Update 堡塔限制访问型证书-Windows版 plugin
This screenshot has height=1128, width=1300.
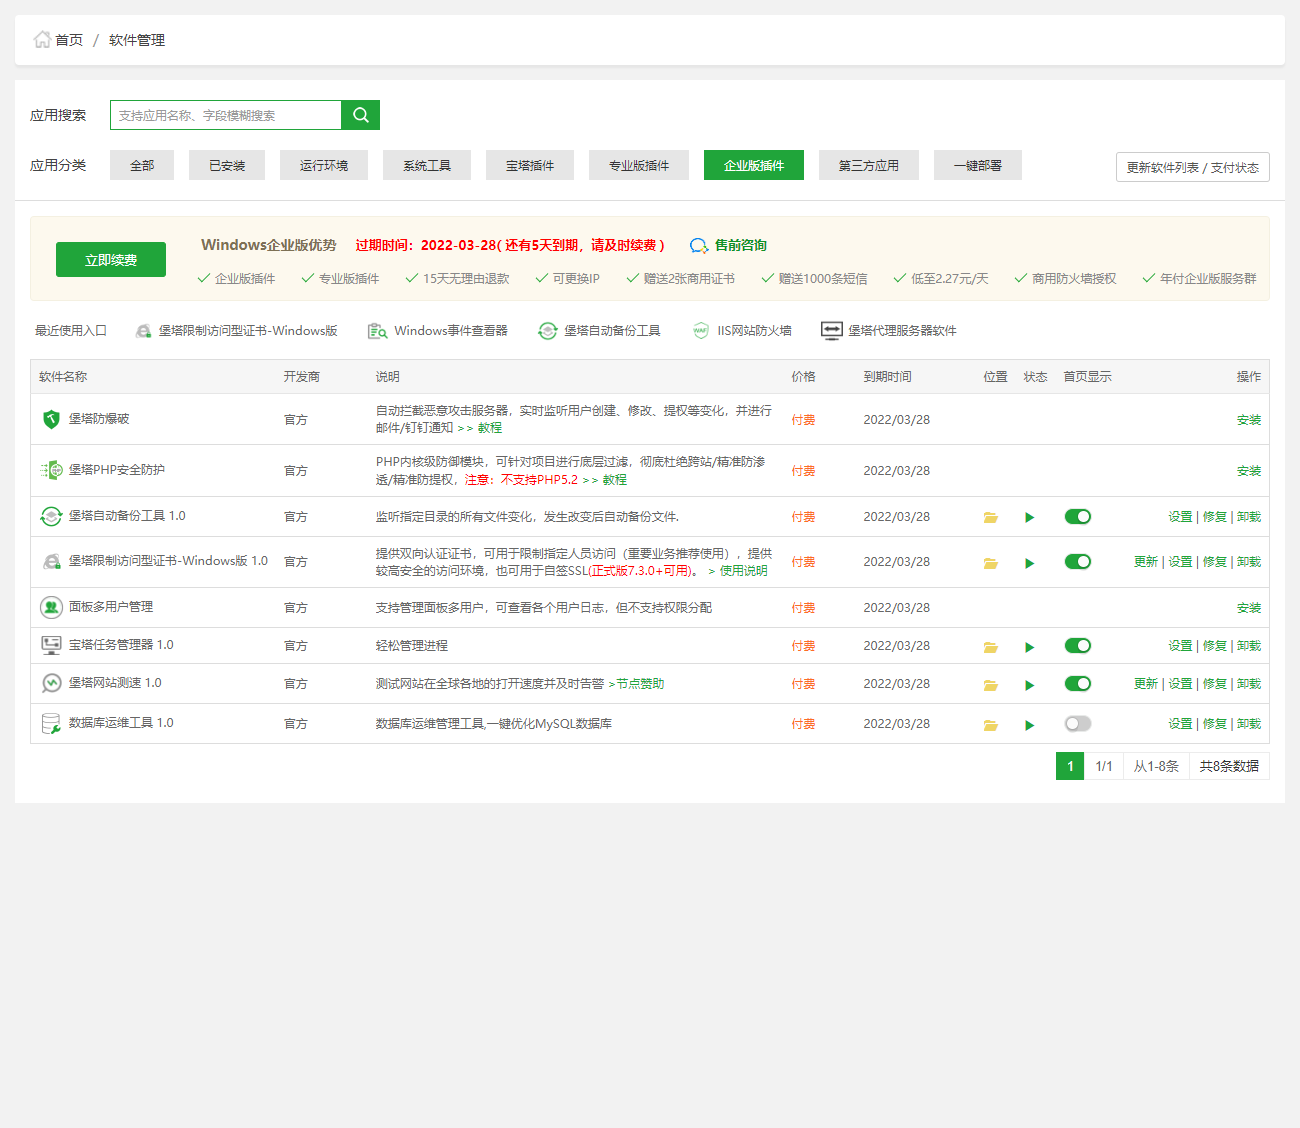[x=1146, y=562]
